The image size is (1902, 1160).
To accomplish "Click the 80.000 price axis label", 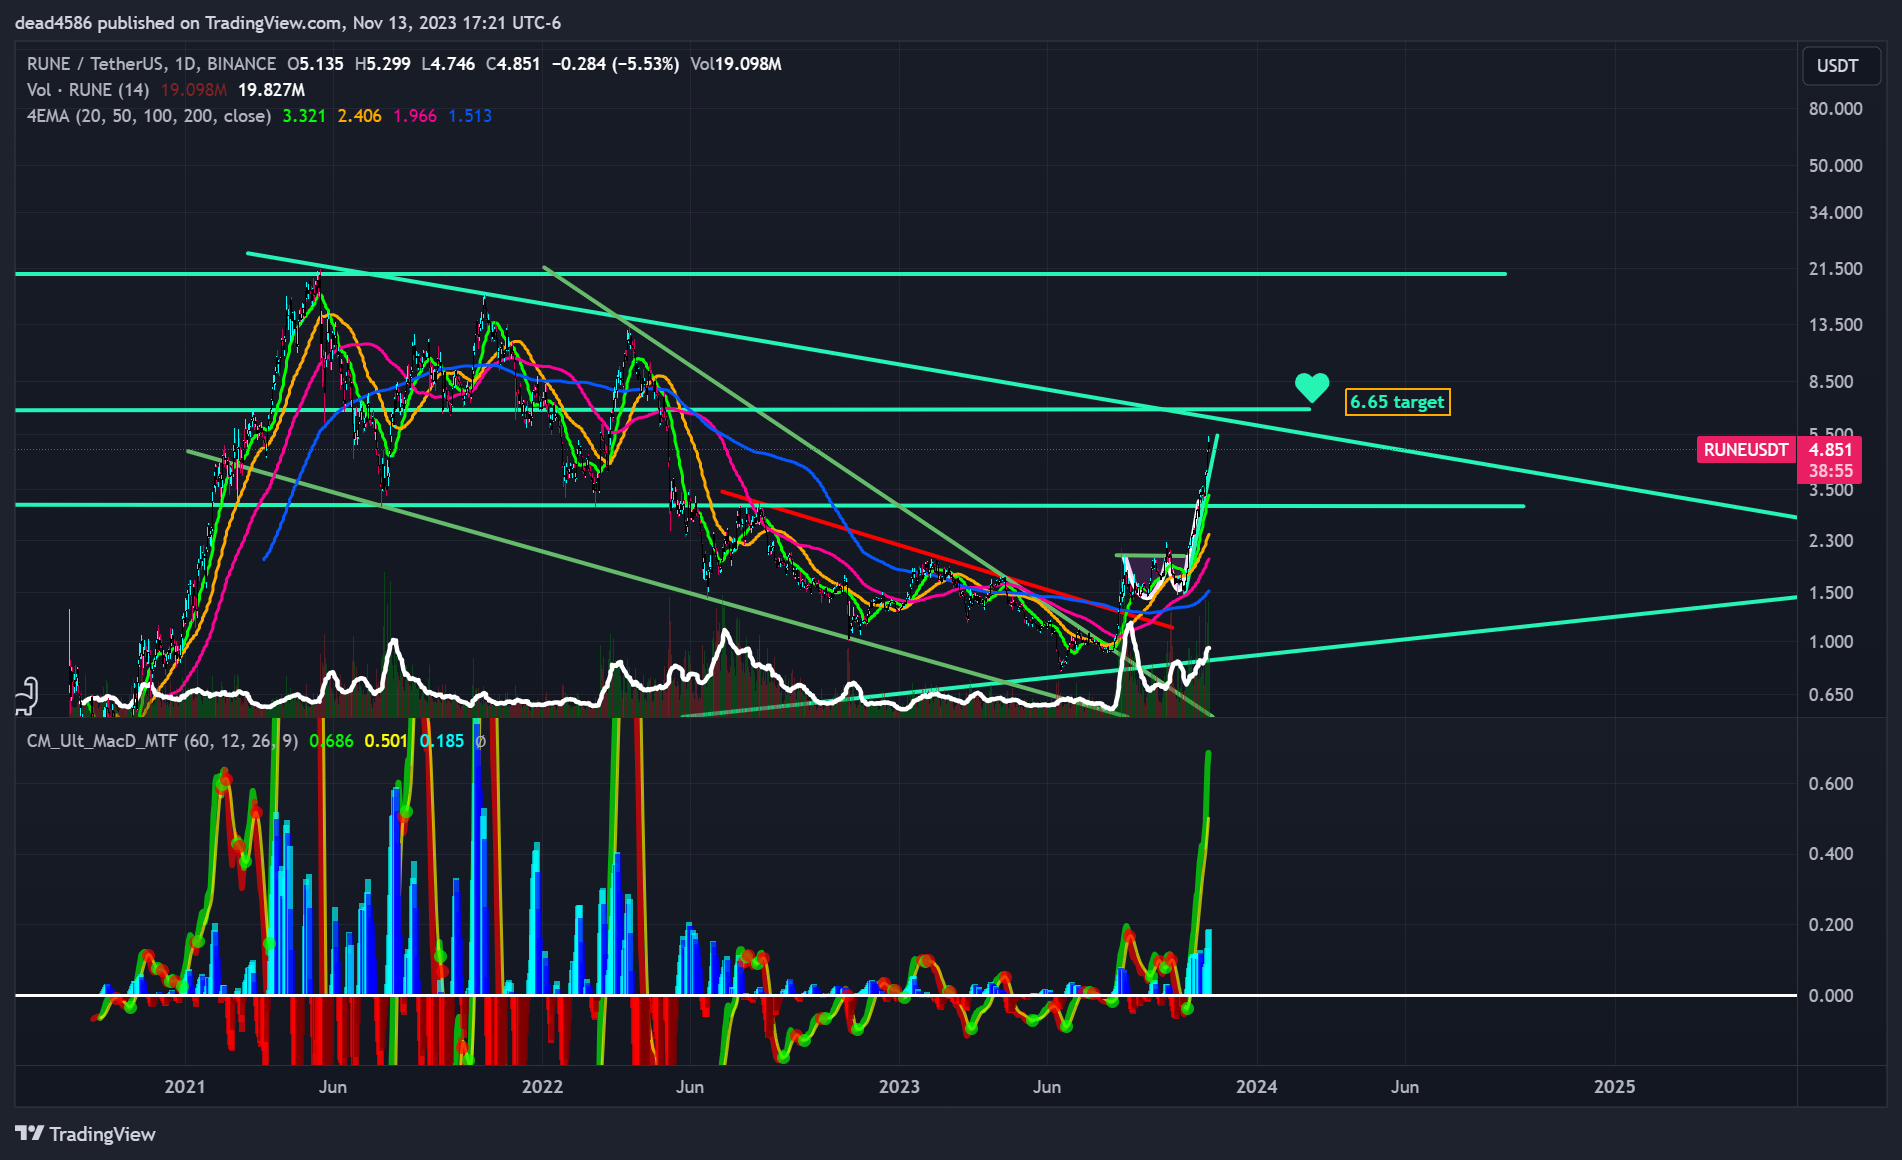I will click(x=1835, y=109).
